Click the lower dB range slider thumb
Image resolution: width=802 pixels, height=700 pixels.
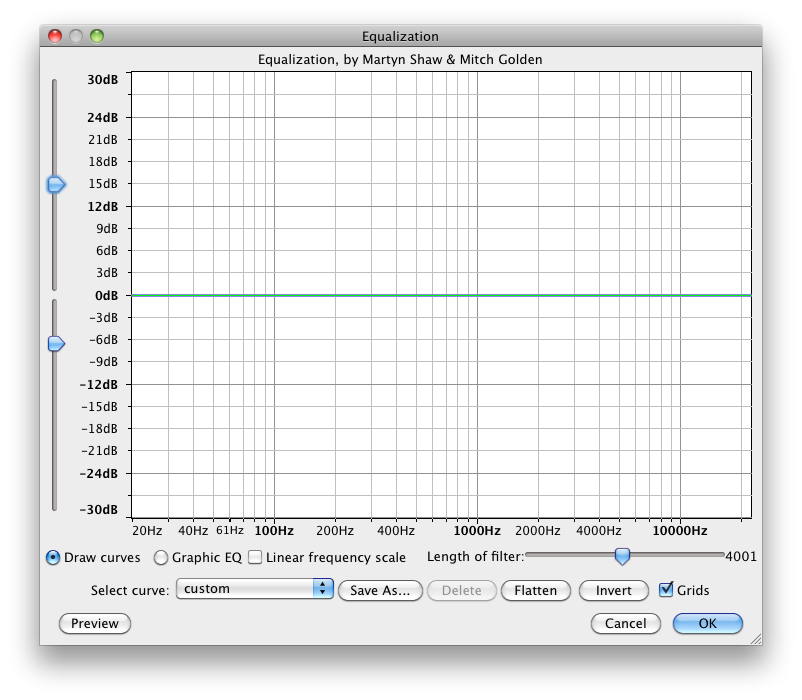pos(56,343)
